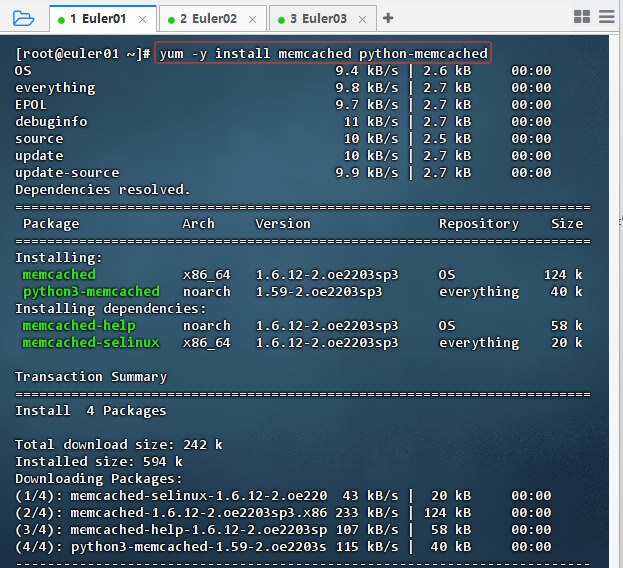The image size is (623, 568).
Task: Click 'Install 4 Packages' line
Action: [91, 410]
